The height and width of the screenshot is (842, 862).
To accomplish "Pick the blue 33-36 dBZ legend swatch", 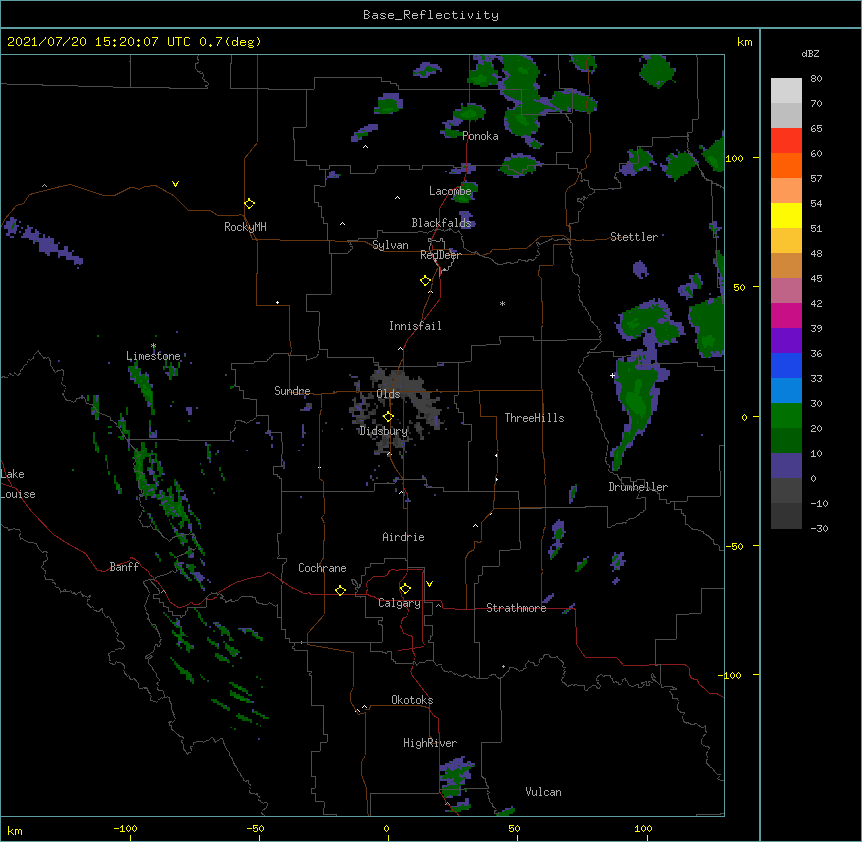I will pos(786,365).
